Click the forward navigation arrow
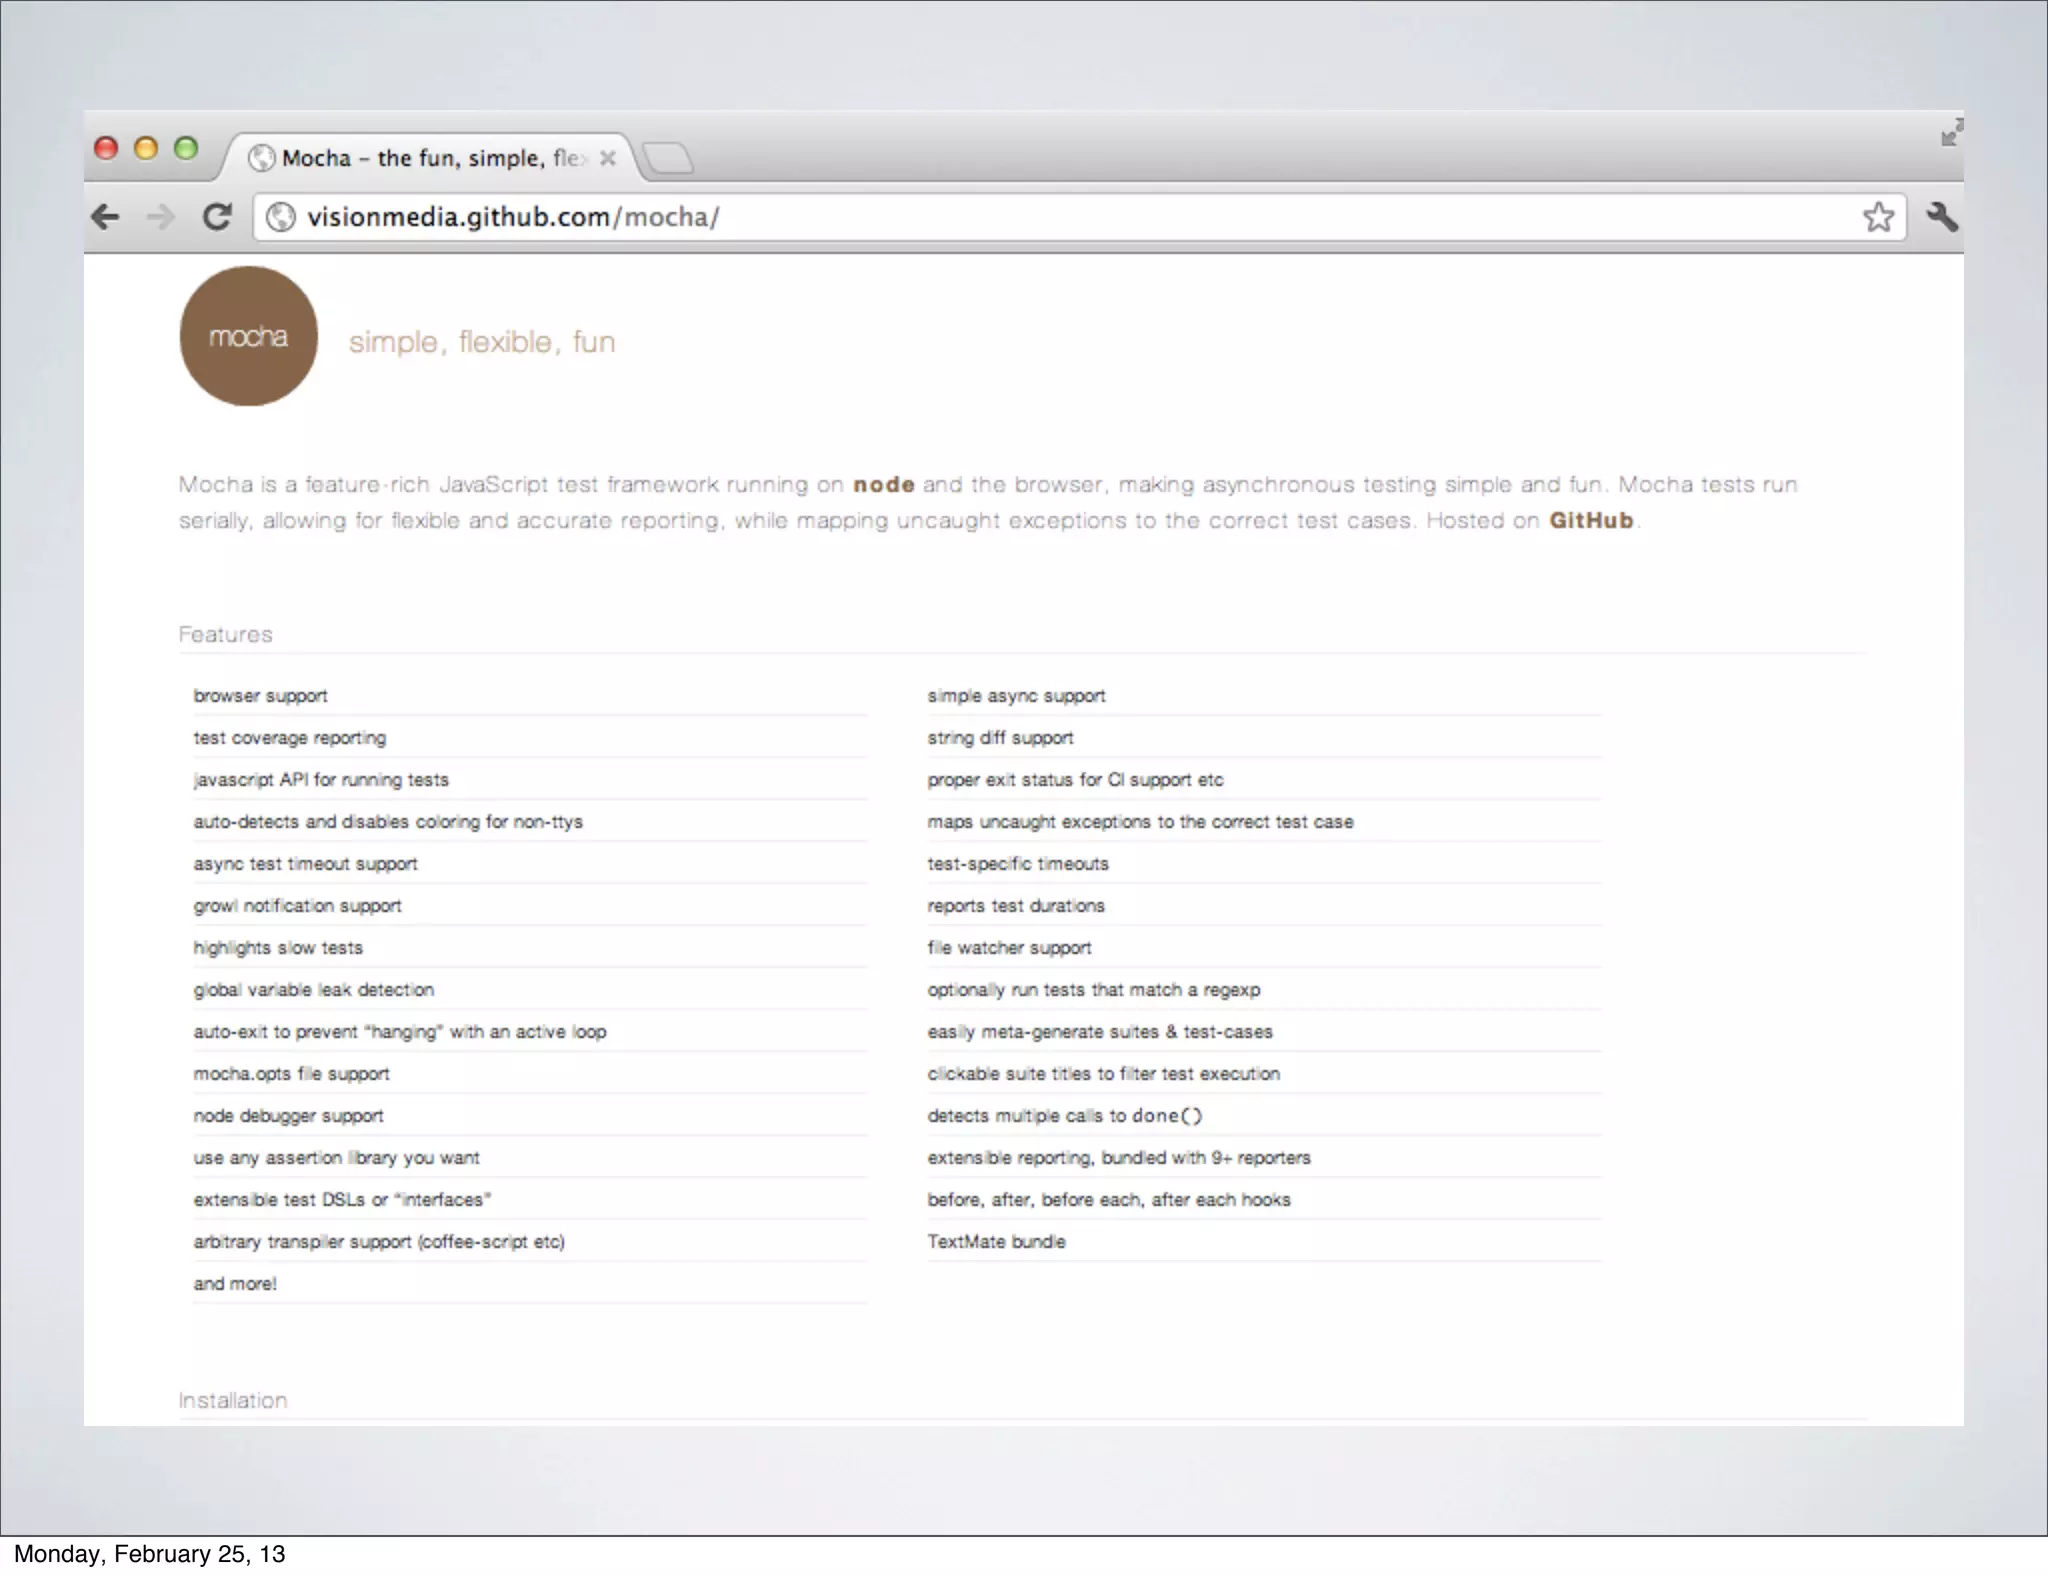Viewport: 2048px width, 1576px height. [160, 217]
